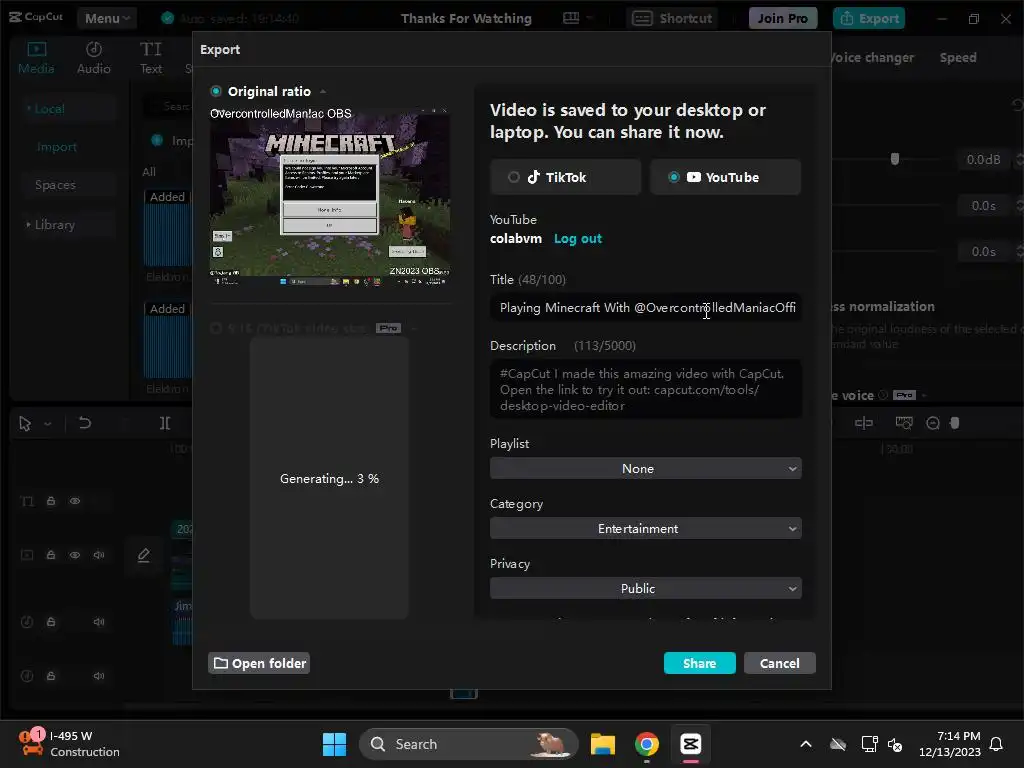Hide the main video track with eye icon
1024x768 pixels.
pos(75,554)
